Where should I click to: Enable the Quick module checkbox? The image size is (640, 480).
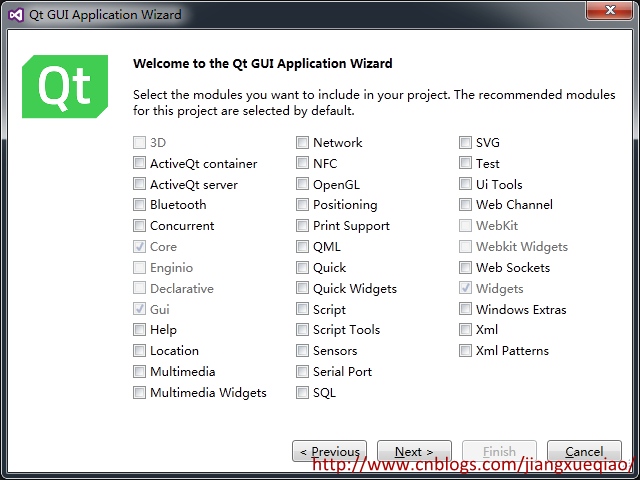click(x=302, y=267)
